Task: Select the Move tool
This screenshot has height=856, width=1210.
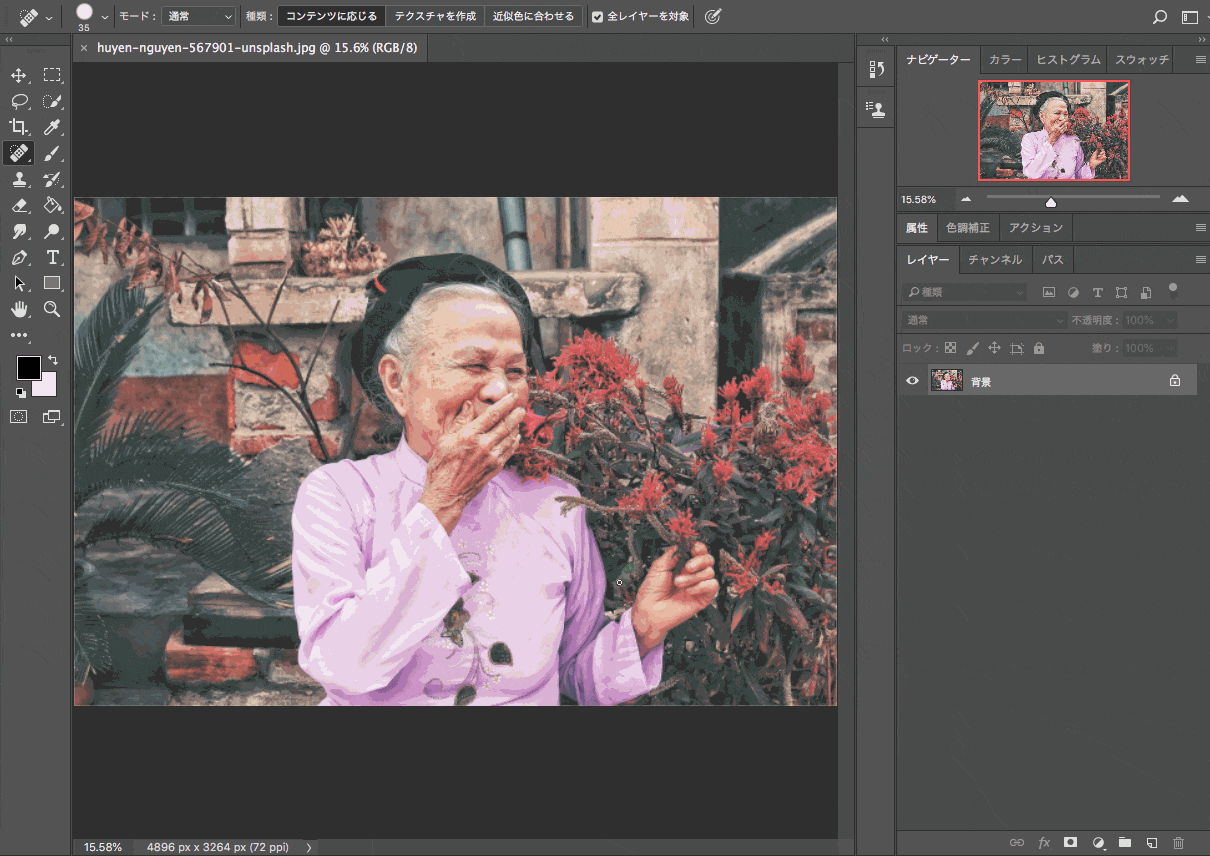Action: [19, 75]
